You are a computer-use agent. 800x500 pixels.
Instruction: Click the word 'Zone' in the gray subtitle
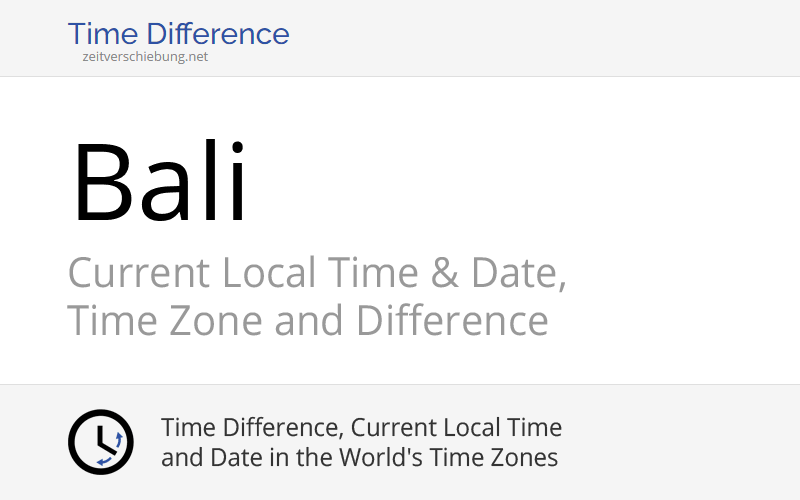pyautogui.click(x=215, y=321)
